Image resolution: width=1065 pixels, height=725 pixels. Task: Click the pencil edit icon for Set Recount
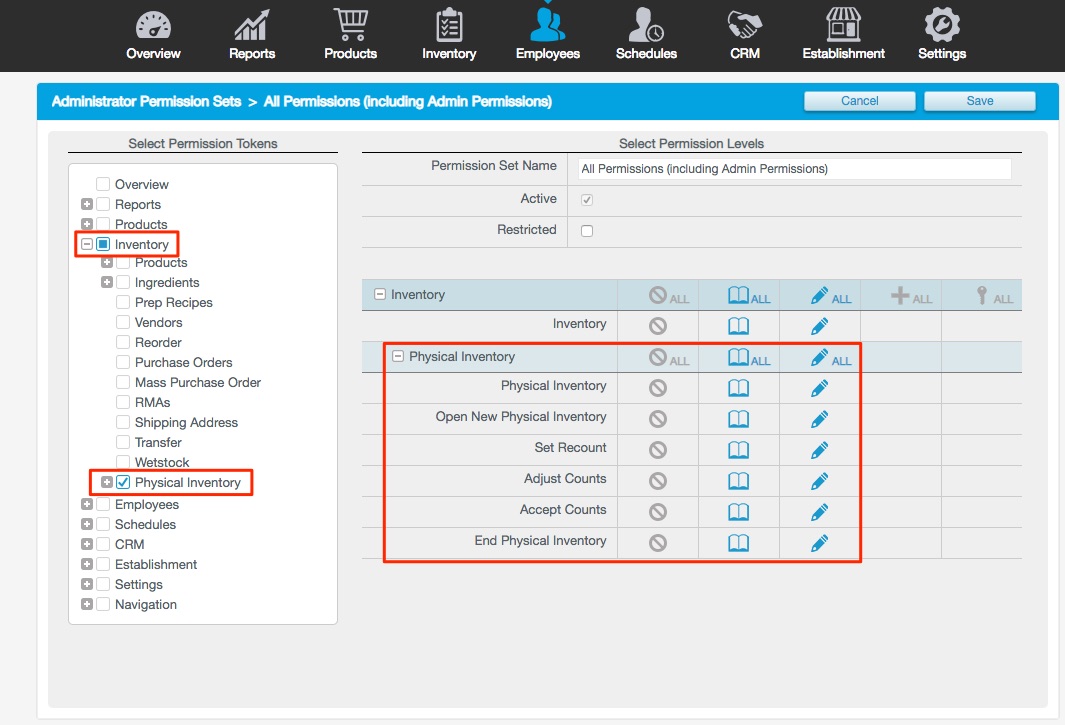pos(819,449)
